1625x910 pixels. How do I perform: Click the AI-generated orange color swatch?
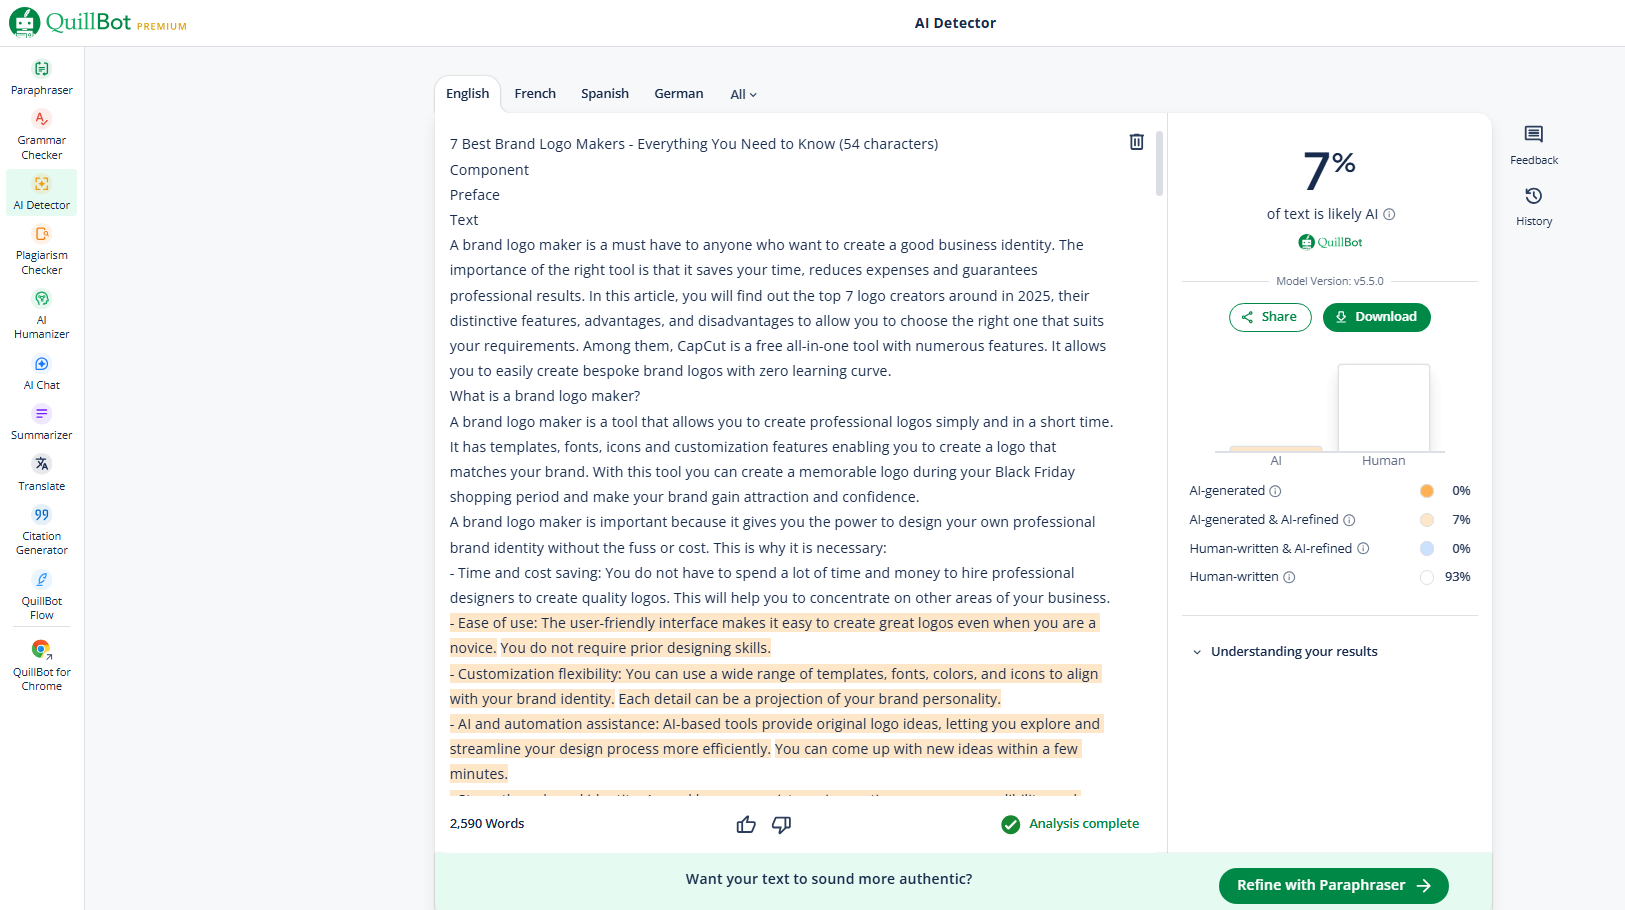click(x=1427, y=491)
